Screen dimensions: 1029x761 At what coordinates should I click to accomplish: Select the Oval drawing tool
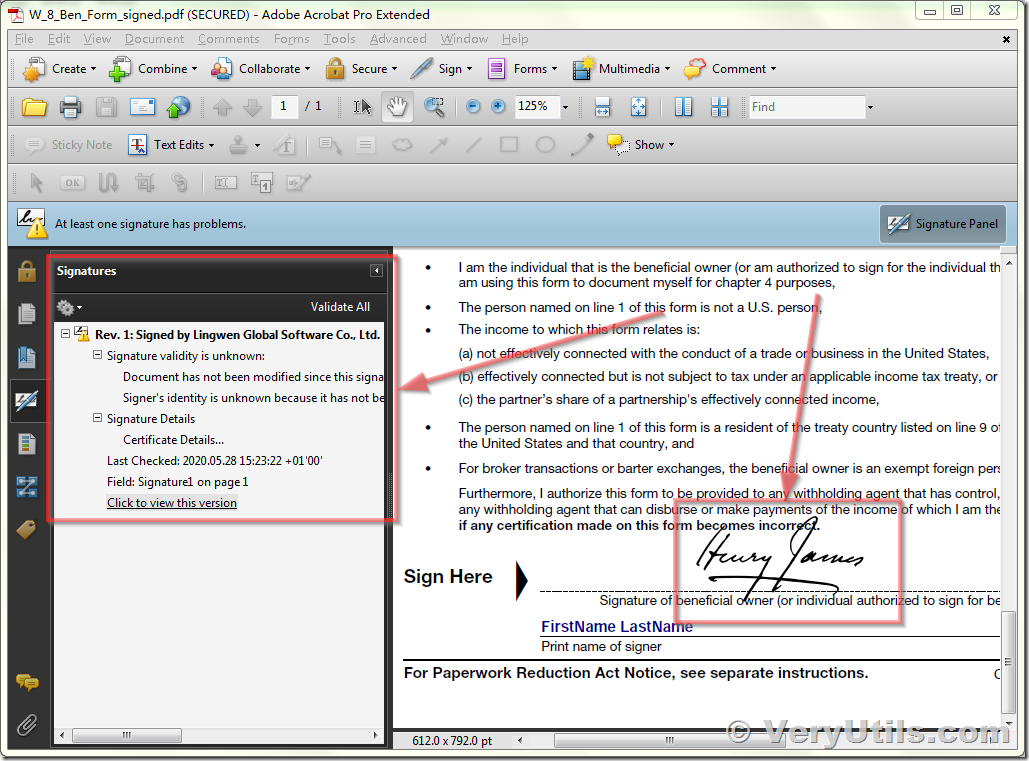(x=545, y=144)
